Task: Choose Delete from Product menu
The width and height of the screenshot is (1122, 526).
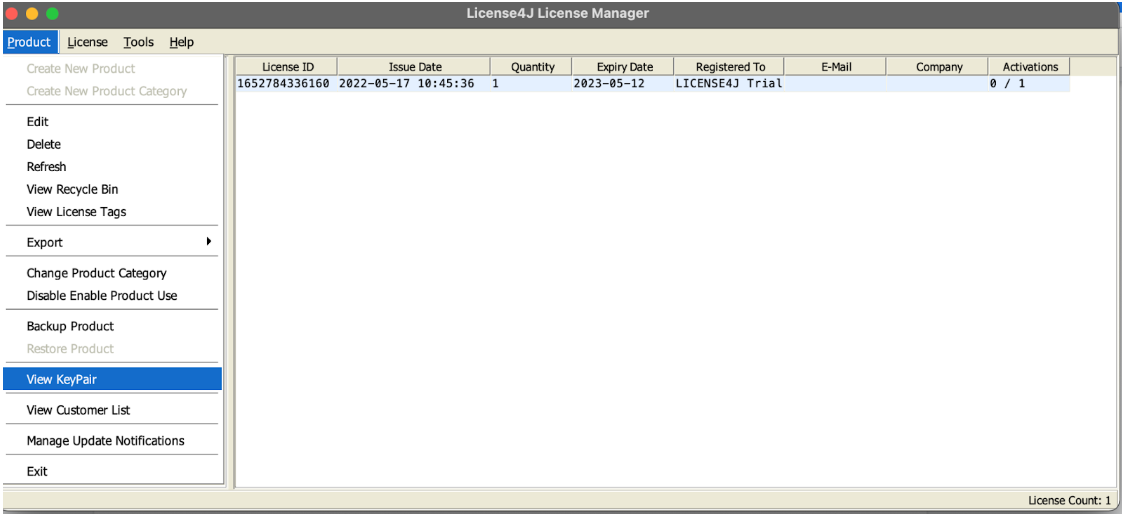Action: coord(44,144)
